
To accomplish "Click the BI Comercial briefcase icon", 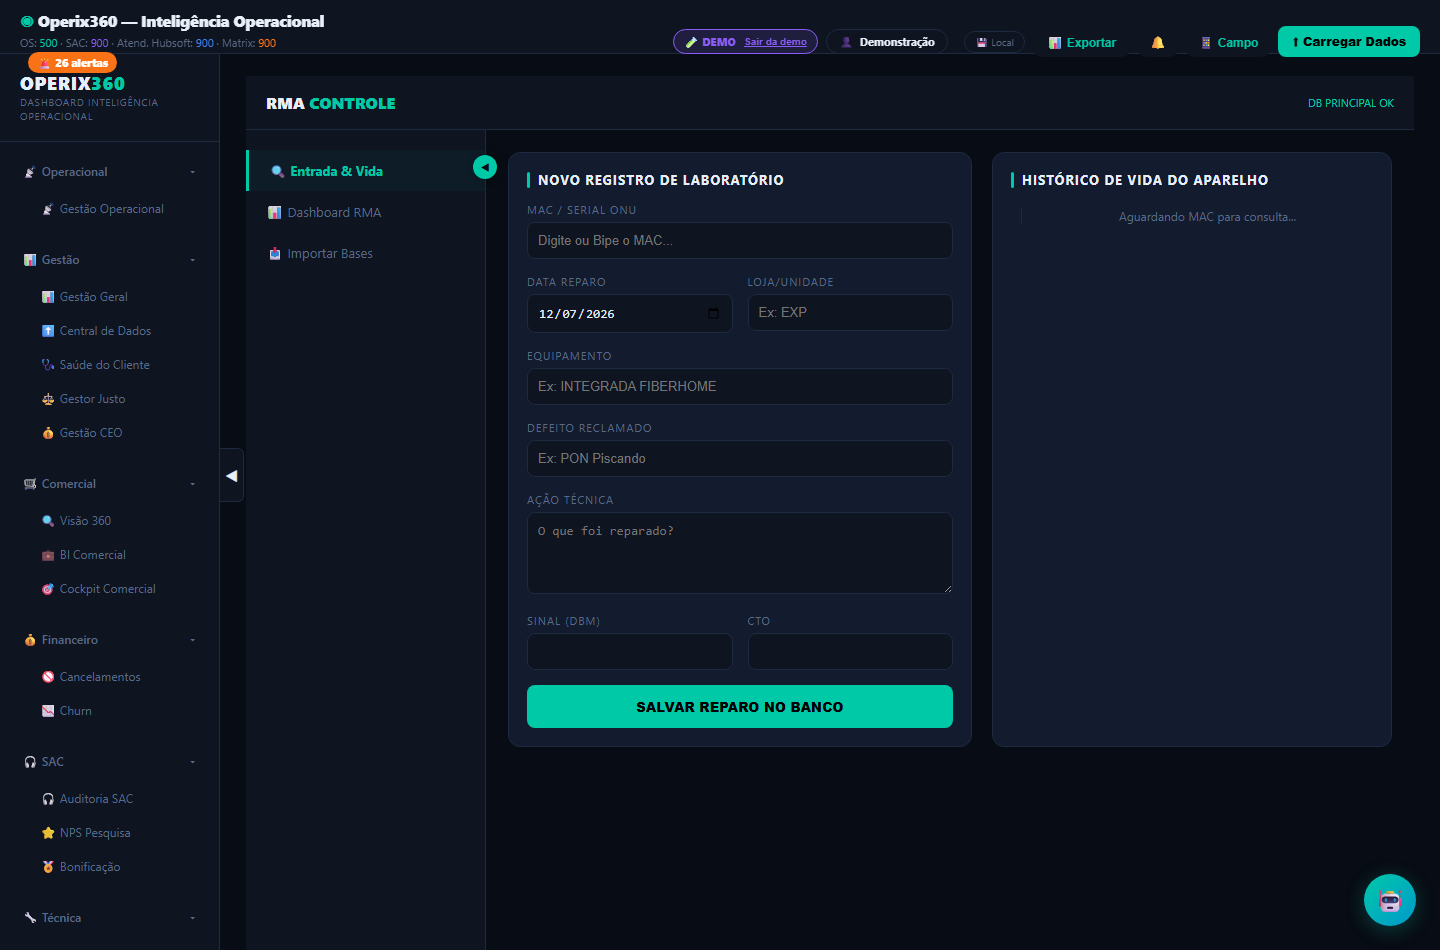I will [48, 555].
